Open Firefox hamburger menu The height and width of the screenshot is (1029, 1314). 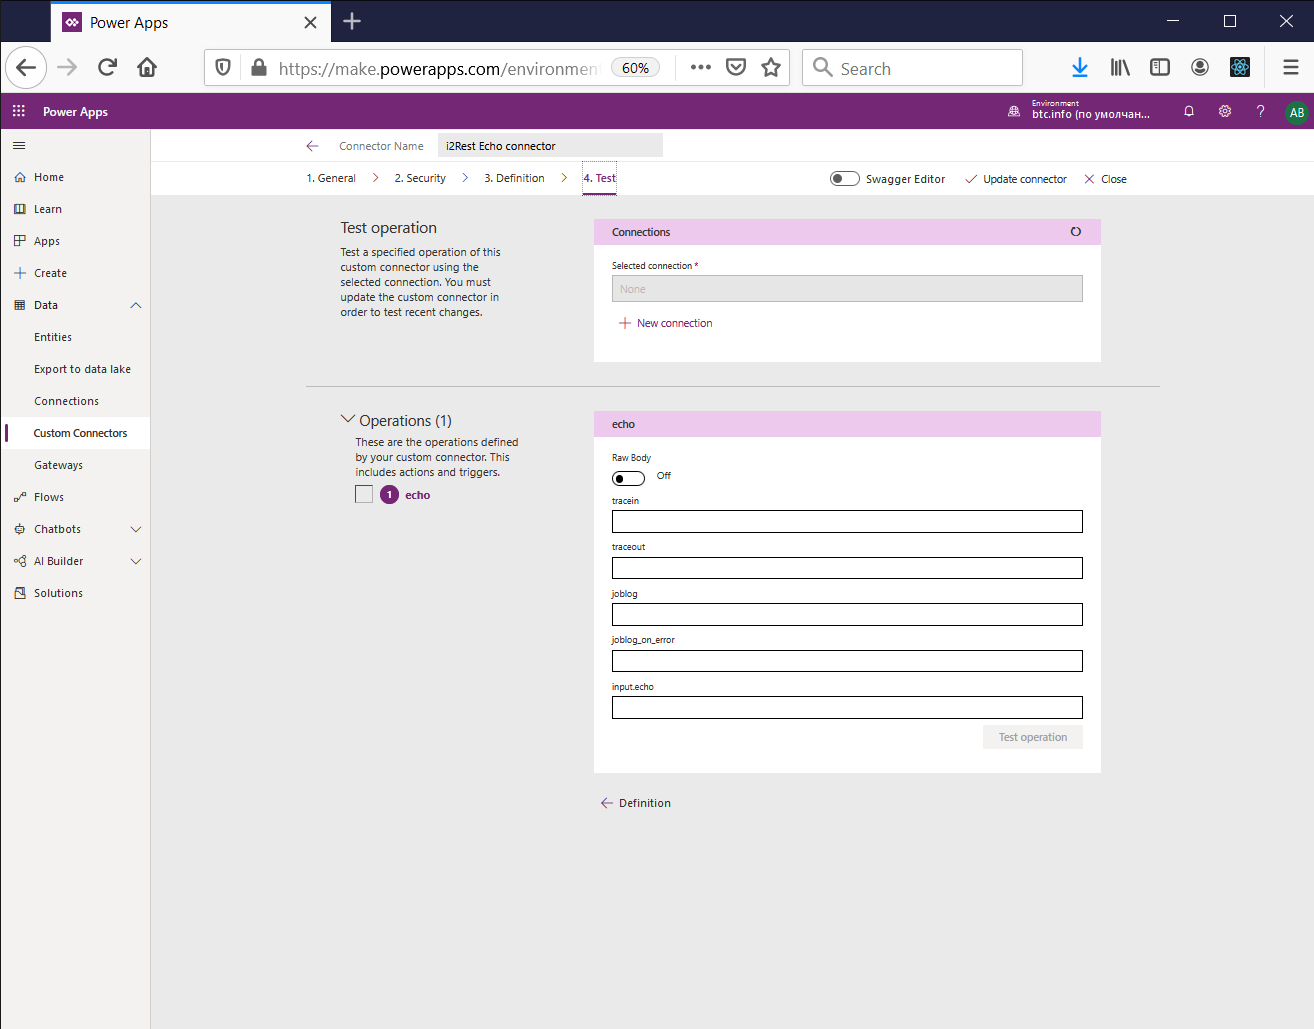click(x=1291, y=67)
